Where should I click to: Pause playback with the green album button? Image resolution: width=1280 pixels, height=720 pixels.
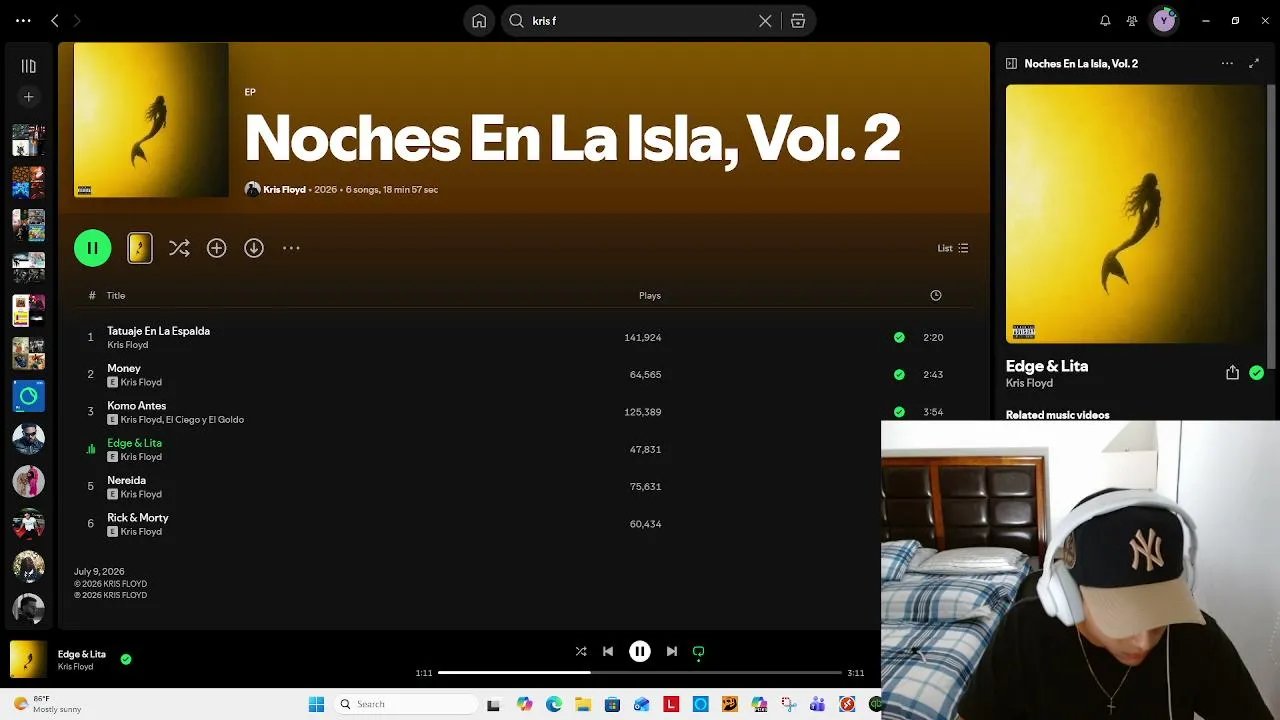(92, 248)
